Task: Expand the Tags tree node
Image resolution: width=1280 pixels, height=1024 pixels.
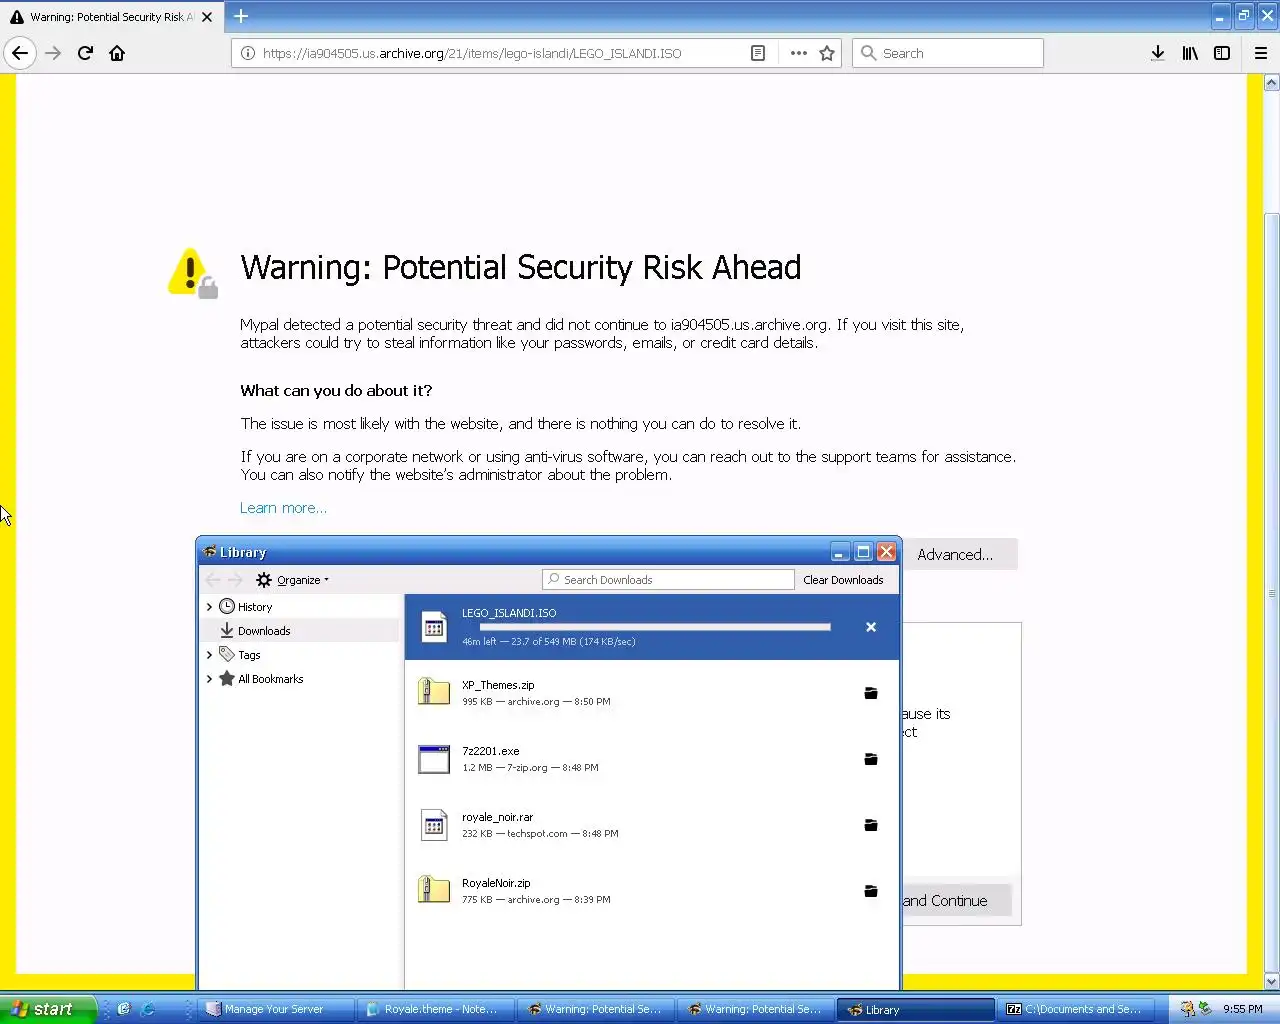Action: (x=209, y=655)
